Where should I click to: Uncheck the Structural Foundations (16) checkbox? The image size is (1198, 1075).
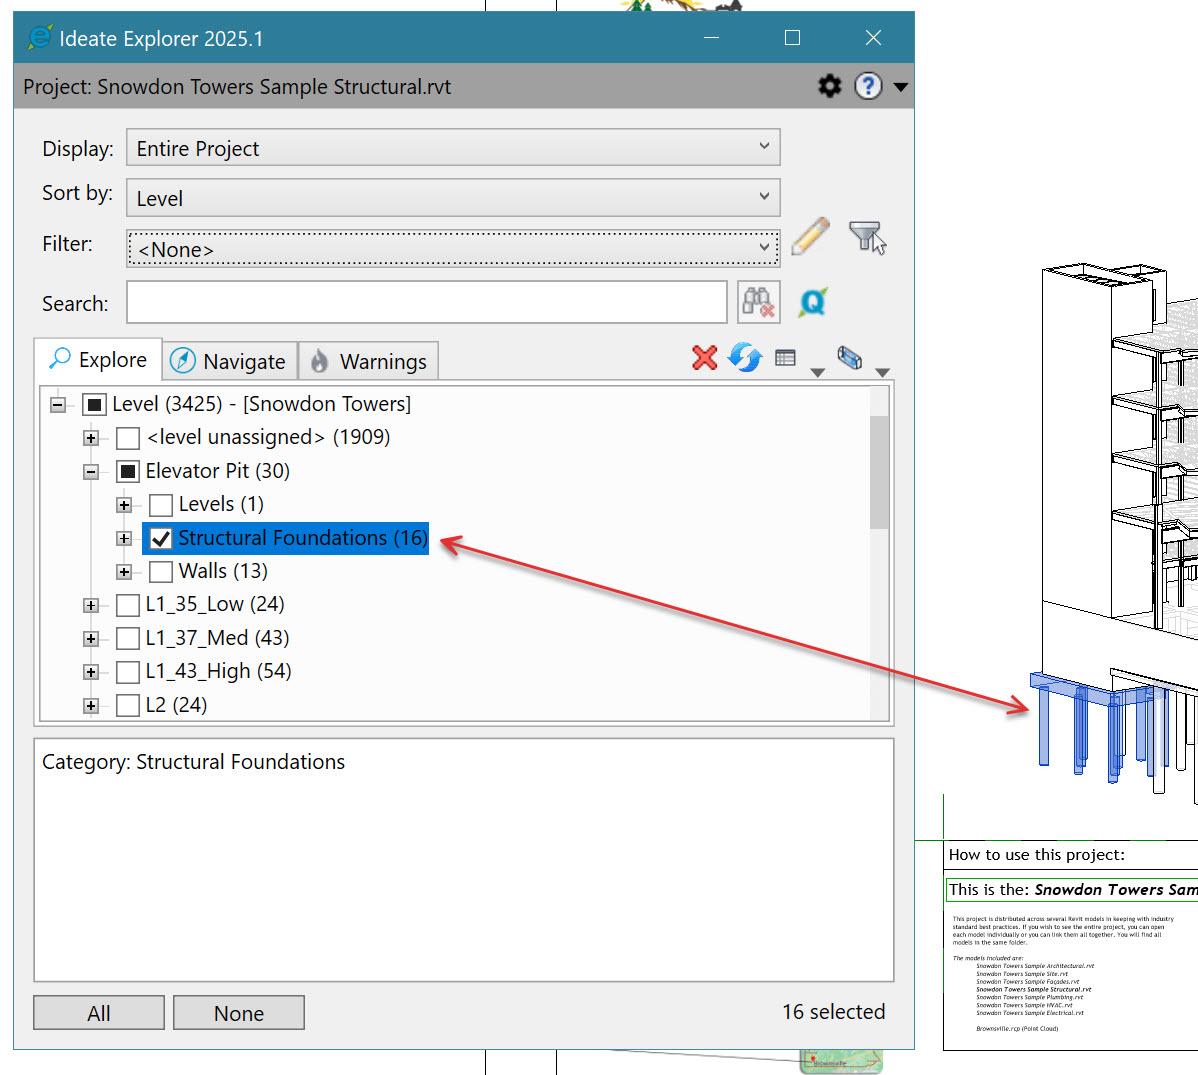coord(160,539)
